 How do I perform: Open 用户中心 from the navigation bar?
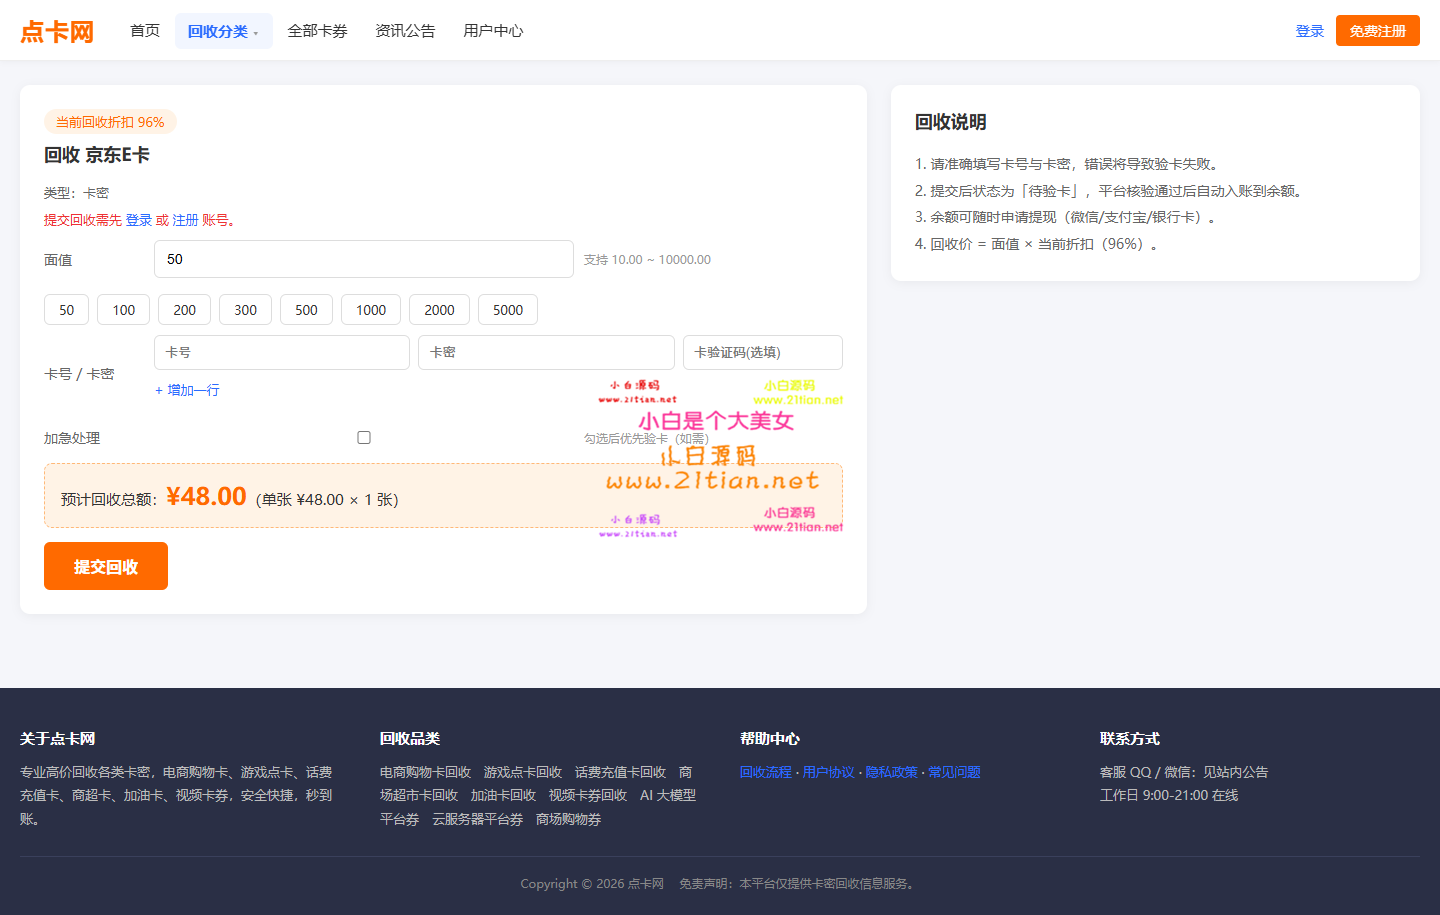tap(493, 31)
